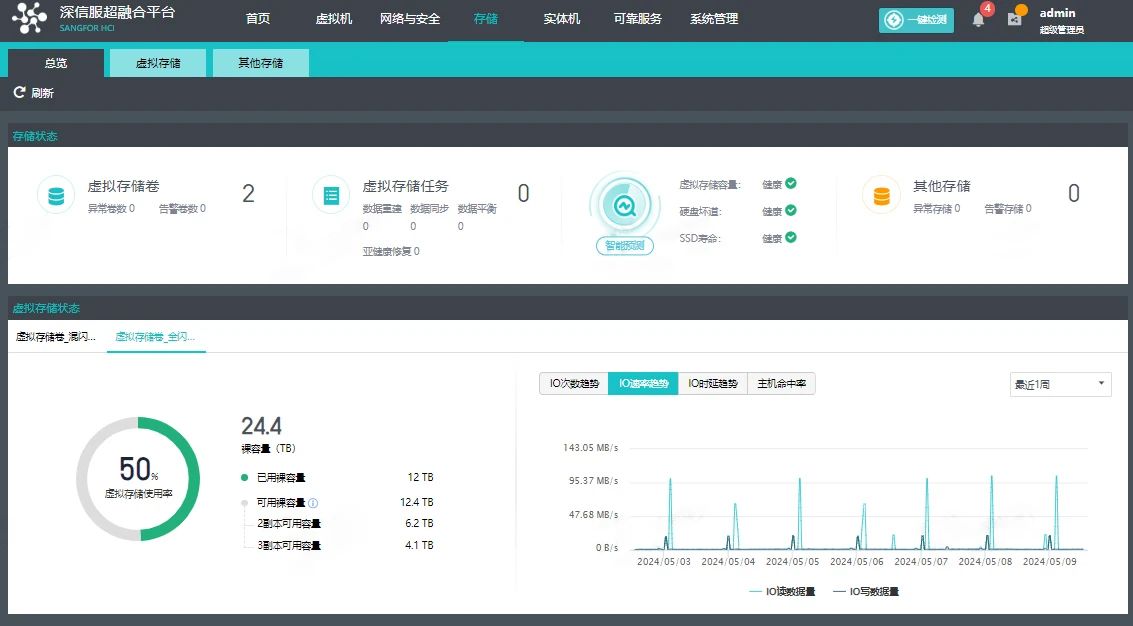Viewport: 1133px width, 626px height.
Task: Click the 50% storage usage donut chart
Action: point(138,479)
